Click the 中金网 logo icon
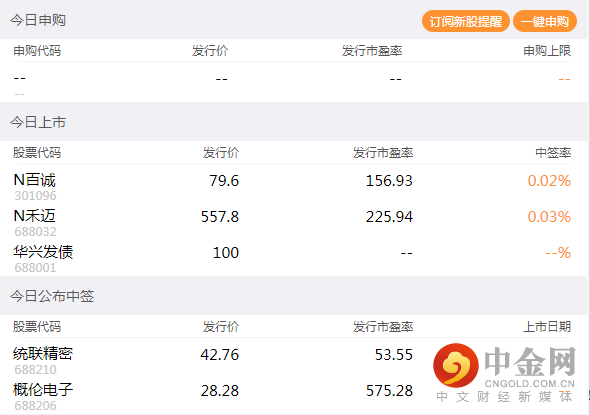Image resolution: width=590 pixels, height=415 pixels. pos(456,365)
